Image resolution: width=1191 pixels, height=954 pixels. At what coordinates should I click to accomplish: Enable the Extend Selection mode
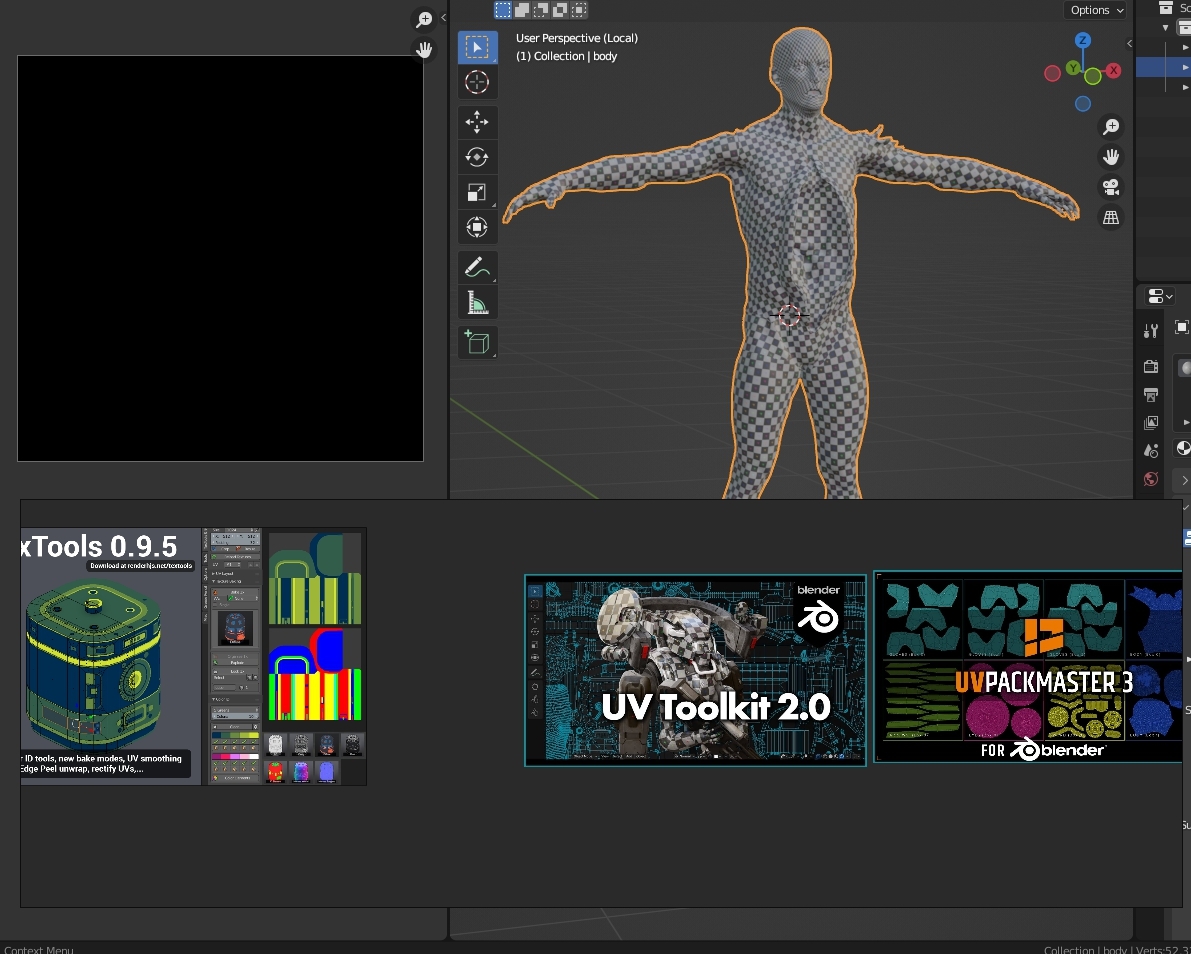[522, 10]
